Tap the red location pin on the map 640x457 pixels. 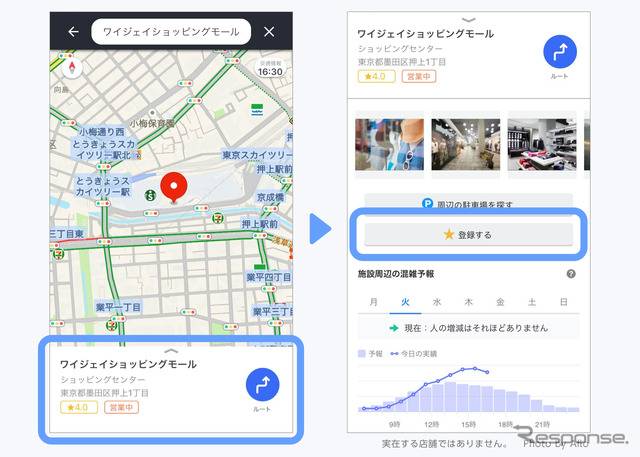point(174,187)
